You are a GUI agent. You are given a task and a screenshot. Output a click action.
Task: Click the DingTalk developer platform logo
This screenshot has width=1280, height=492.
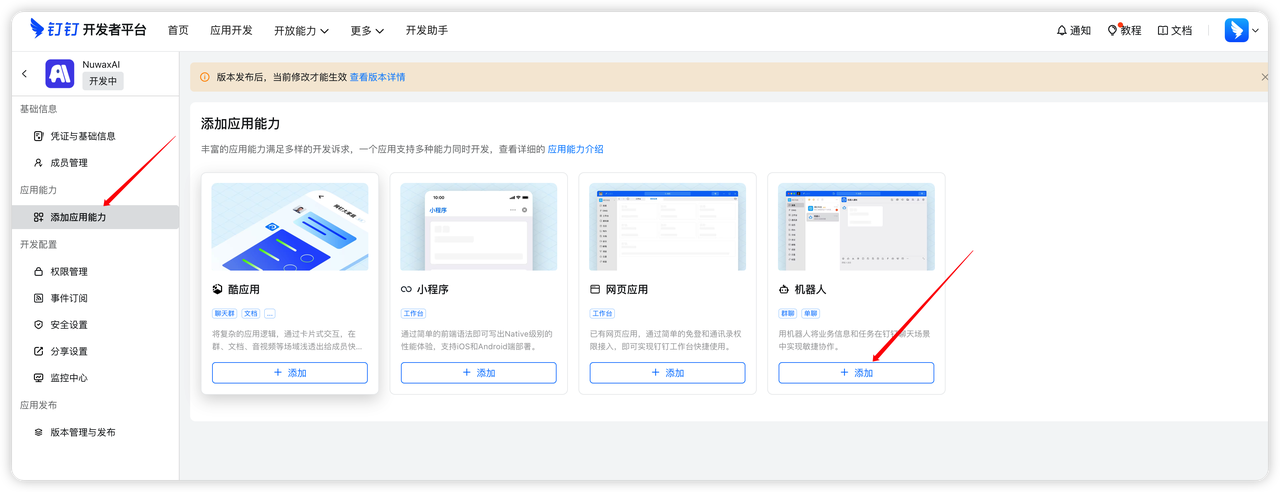click(87, 30)
